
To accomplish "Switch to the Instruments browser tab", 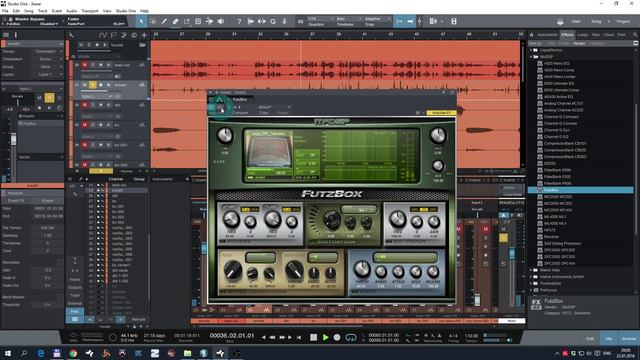I will click(547, 35).
